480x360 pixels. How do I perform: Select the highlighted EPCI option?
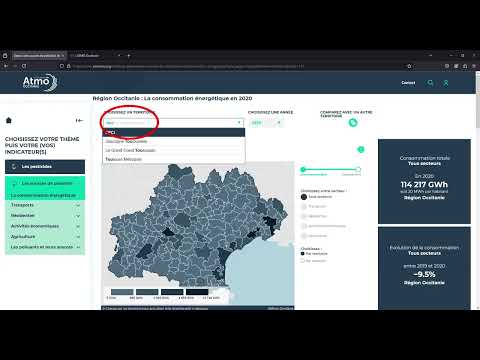[174, 132]
